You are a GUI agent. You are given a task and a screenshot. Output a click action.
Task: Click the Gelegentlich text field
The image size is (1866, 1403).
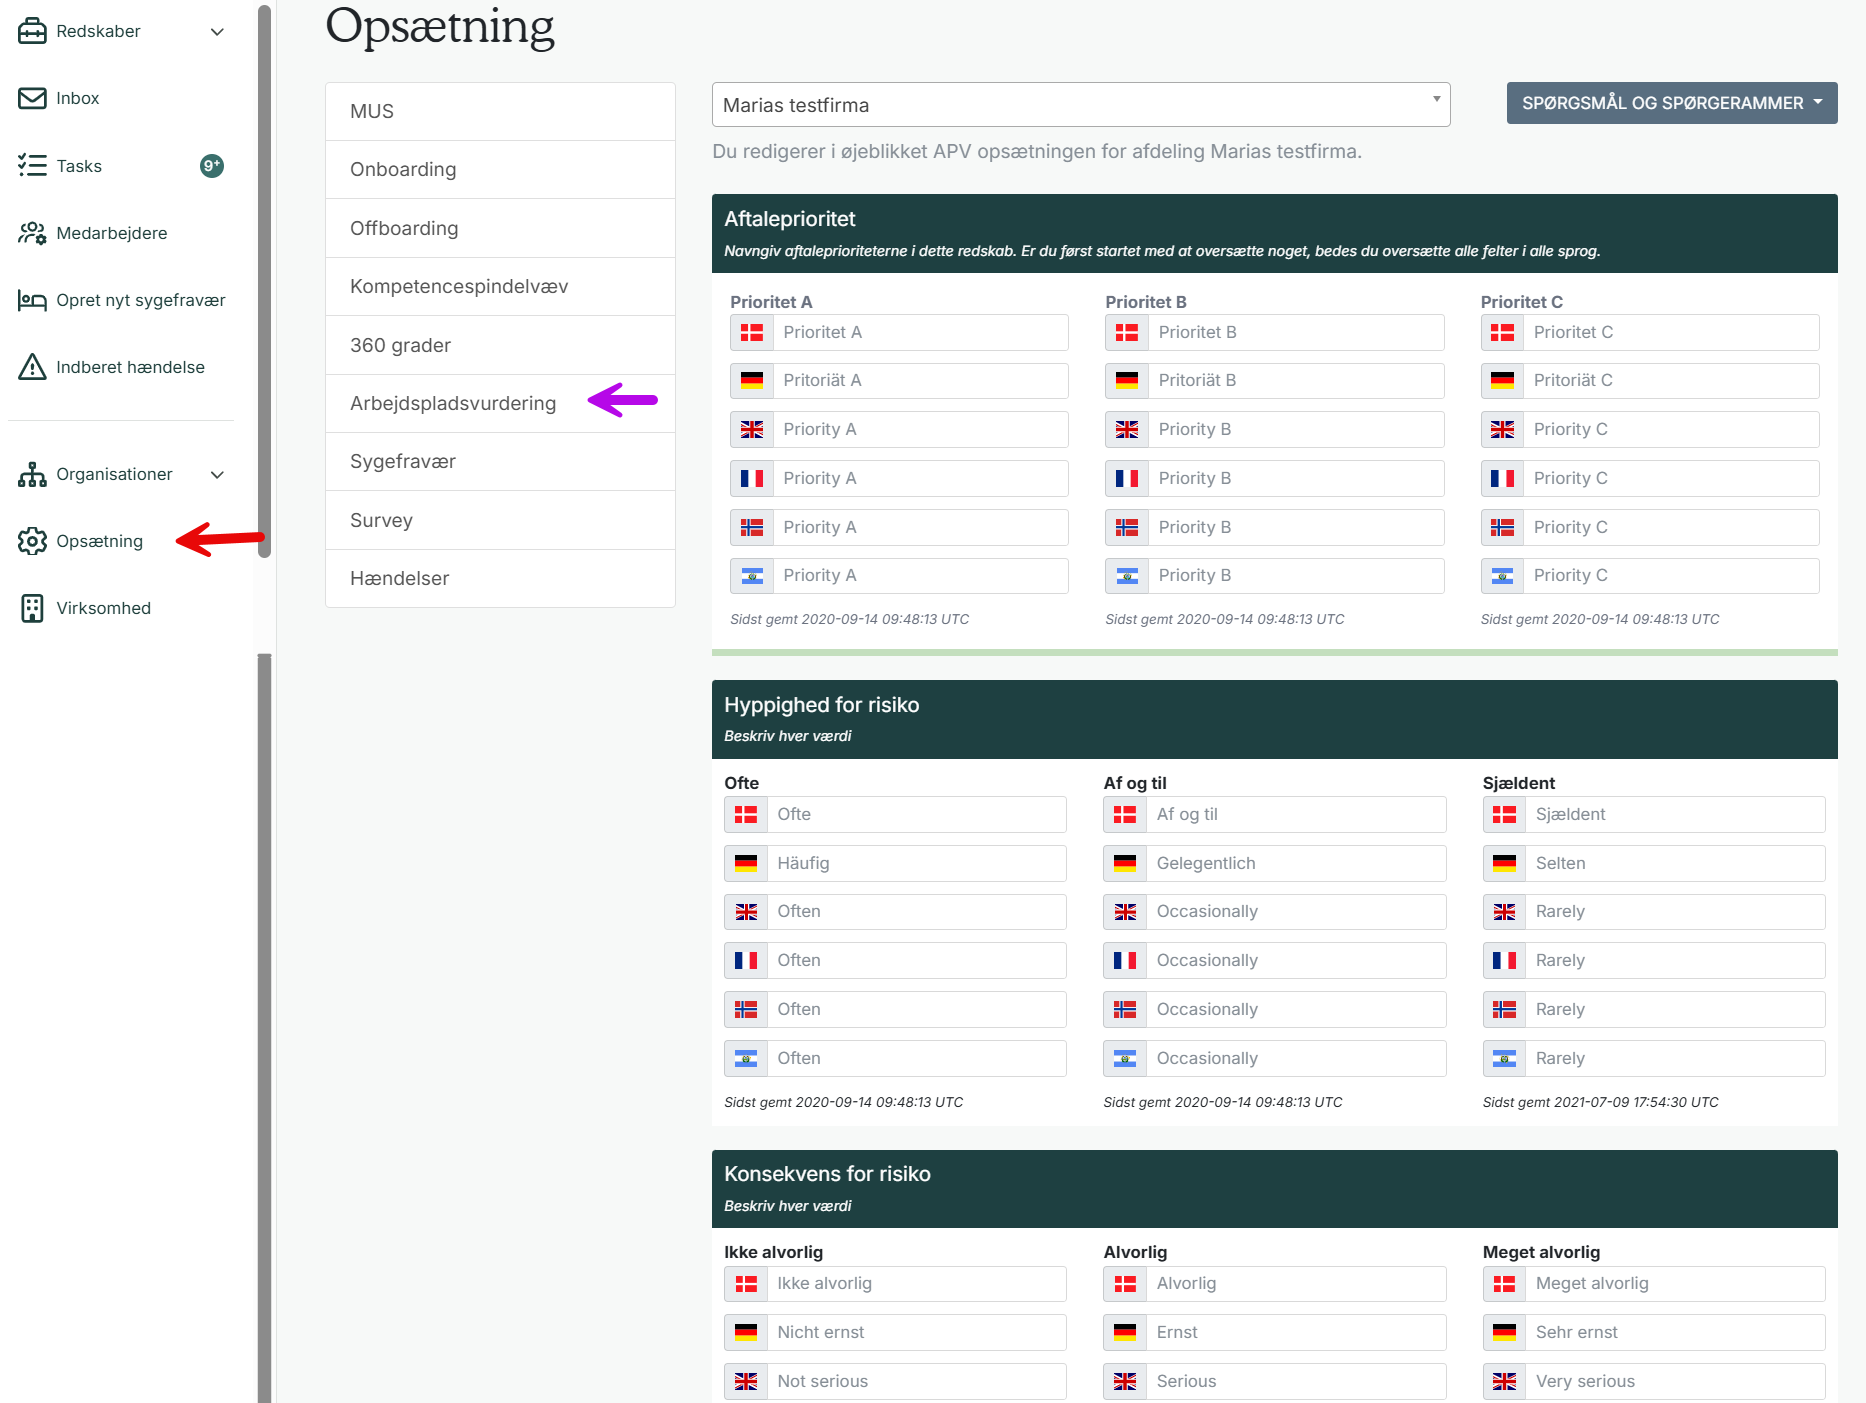click(x=1296, y=863)
